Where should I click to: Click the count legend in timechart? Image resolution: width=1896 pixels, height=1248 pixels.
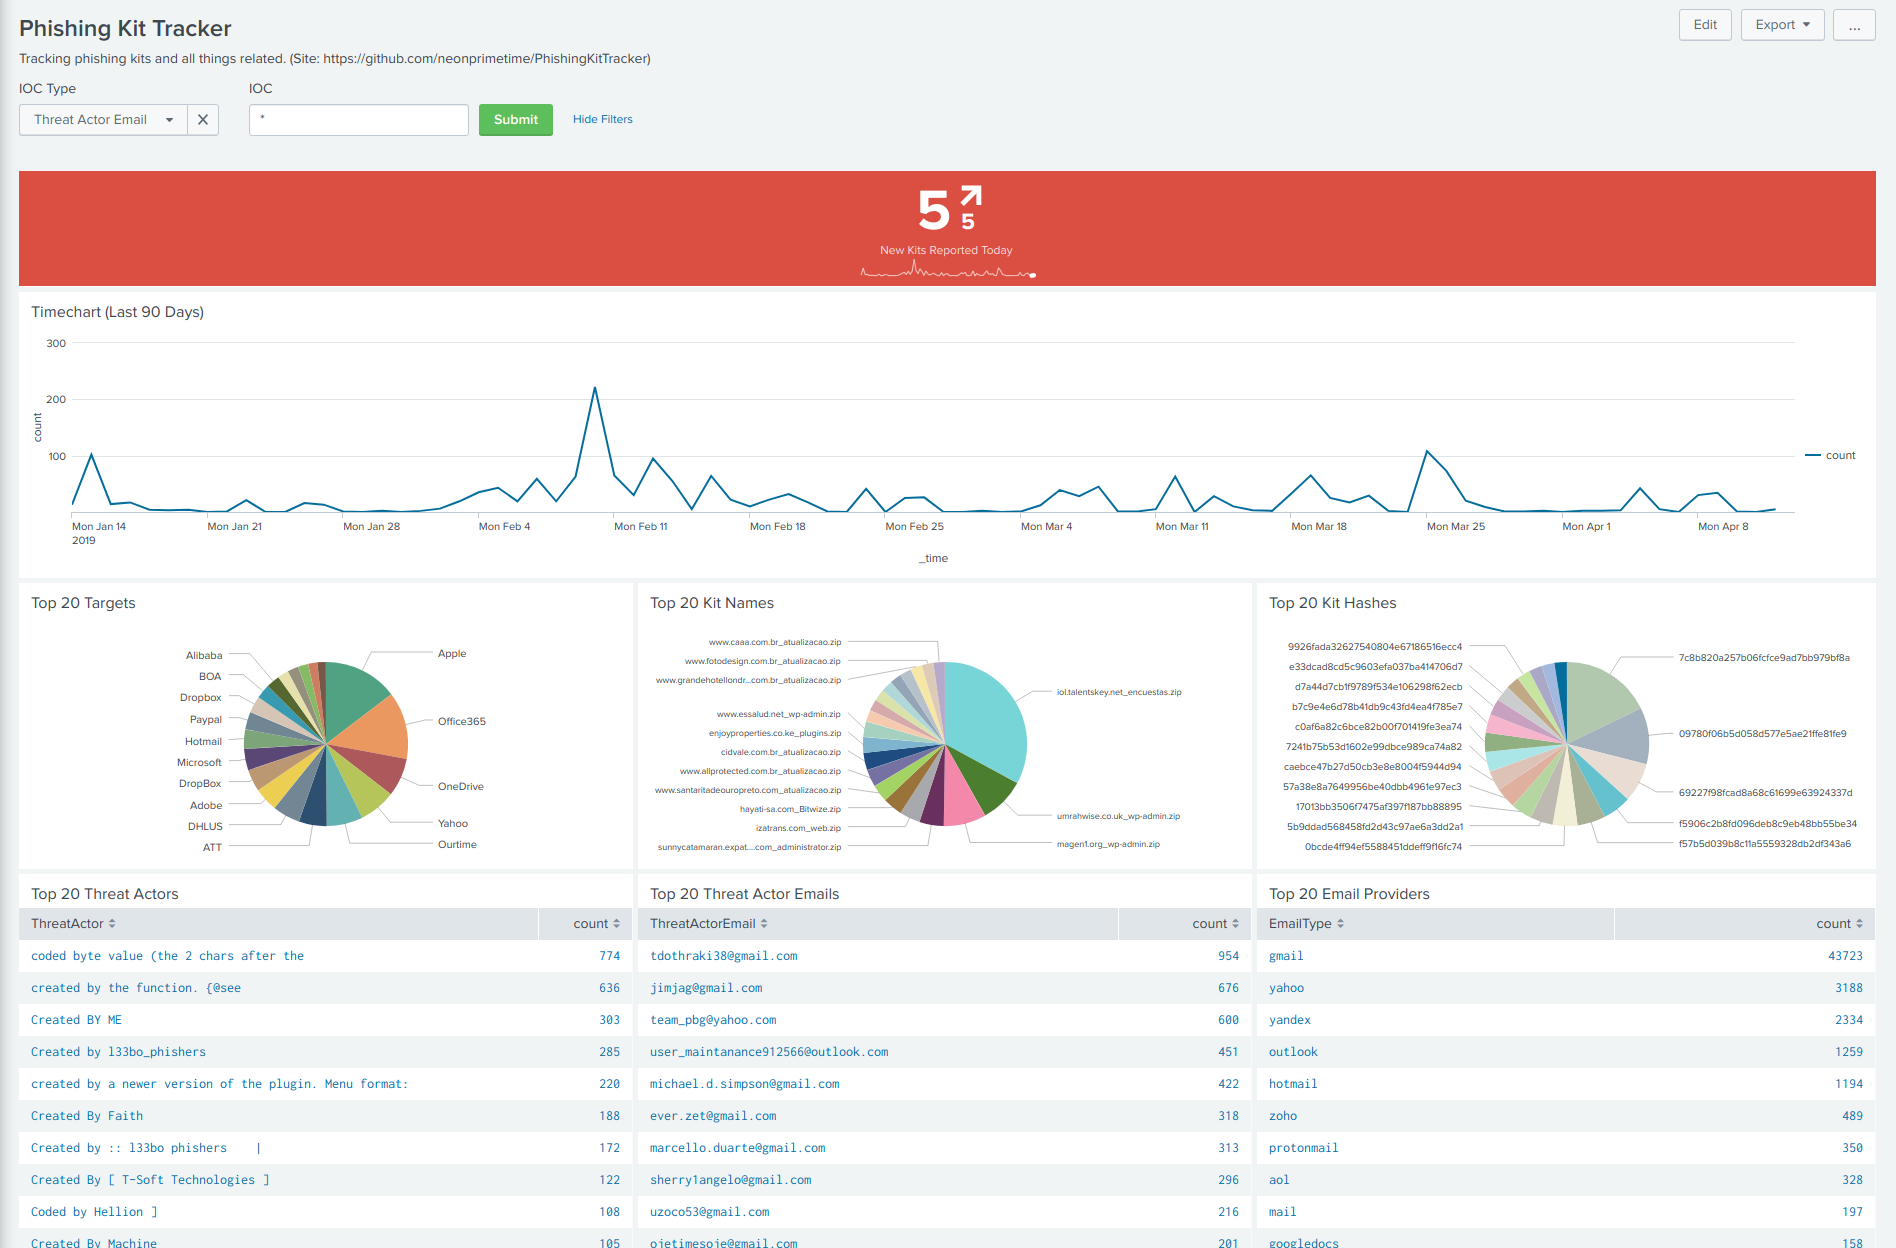pos(1830,455)
